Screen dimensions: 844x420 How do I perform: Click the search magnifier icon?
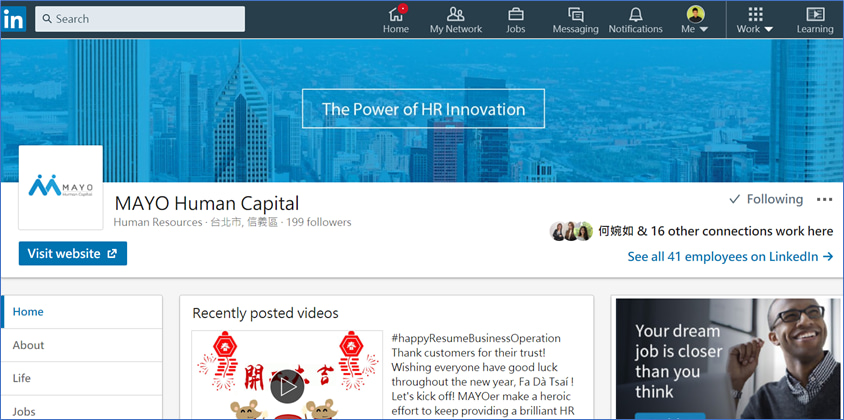click(47, 19)
